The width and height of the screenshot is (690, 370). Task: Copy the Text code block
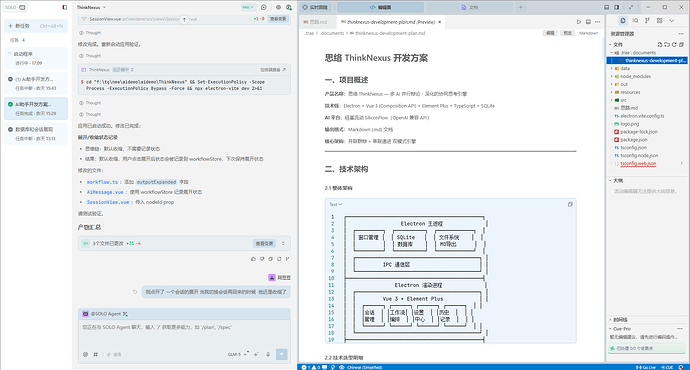point(570,205)
